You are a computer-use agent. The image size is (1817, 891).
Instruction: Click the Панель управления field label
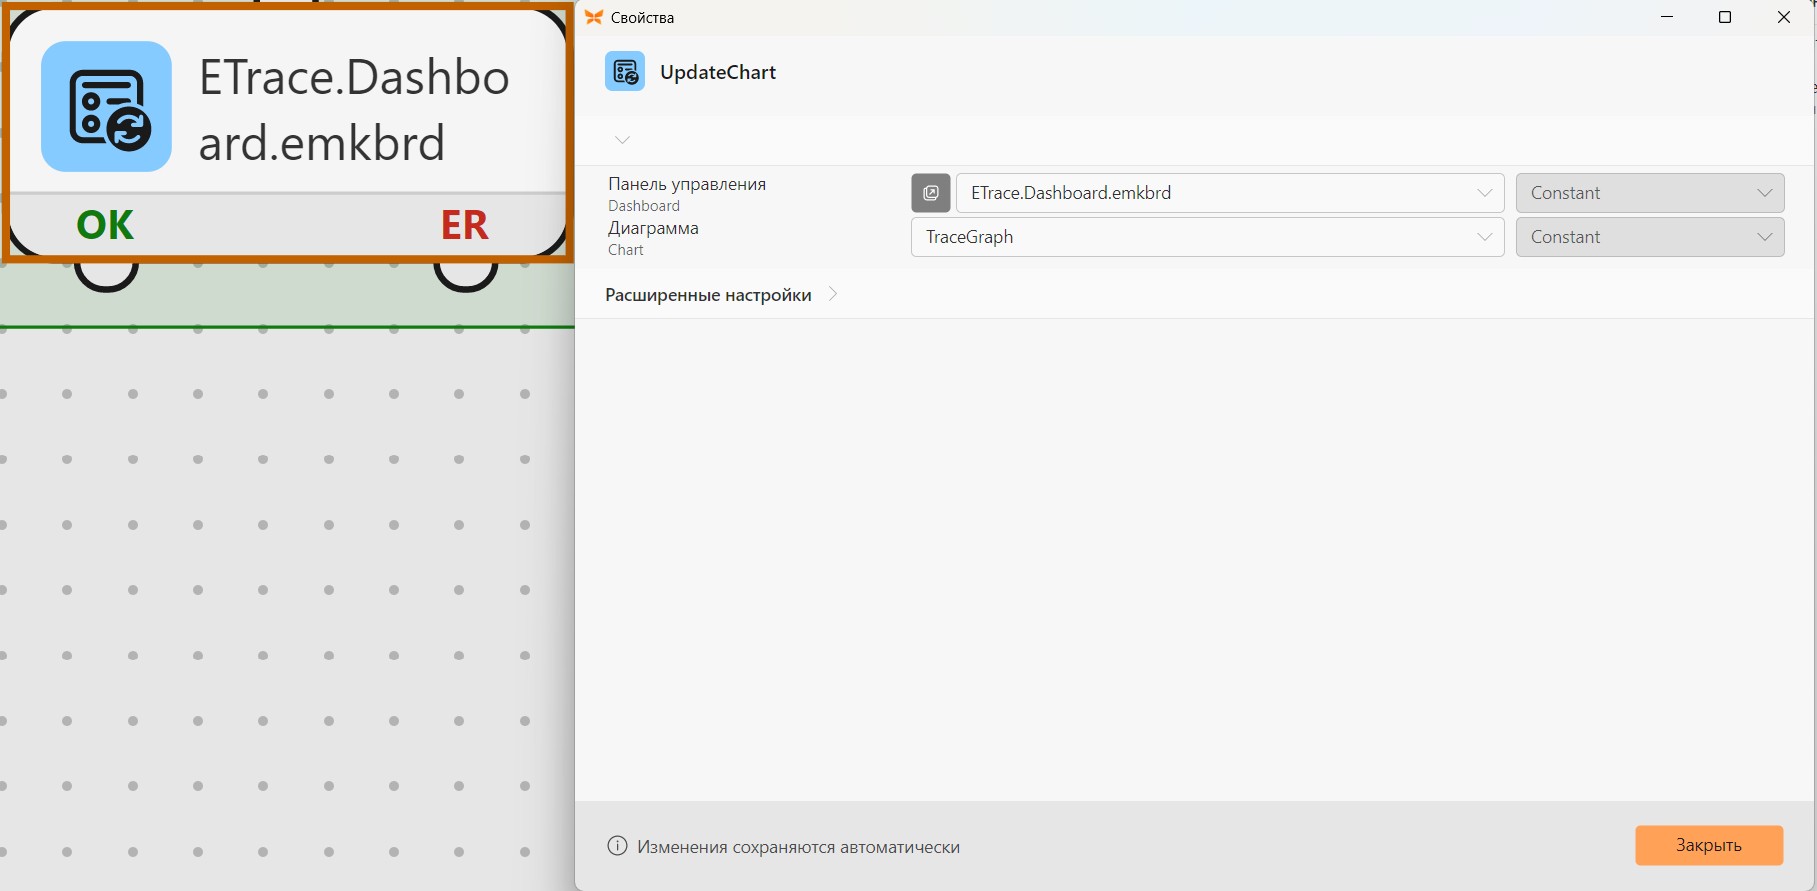point(687,184)
